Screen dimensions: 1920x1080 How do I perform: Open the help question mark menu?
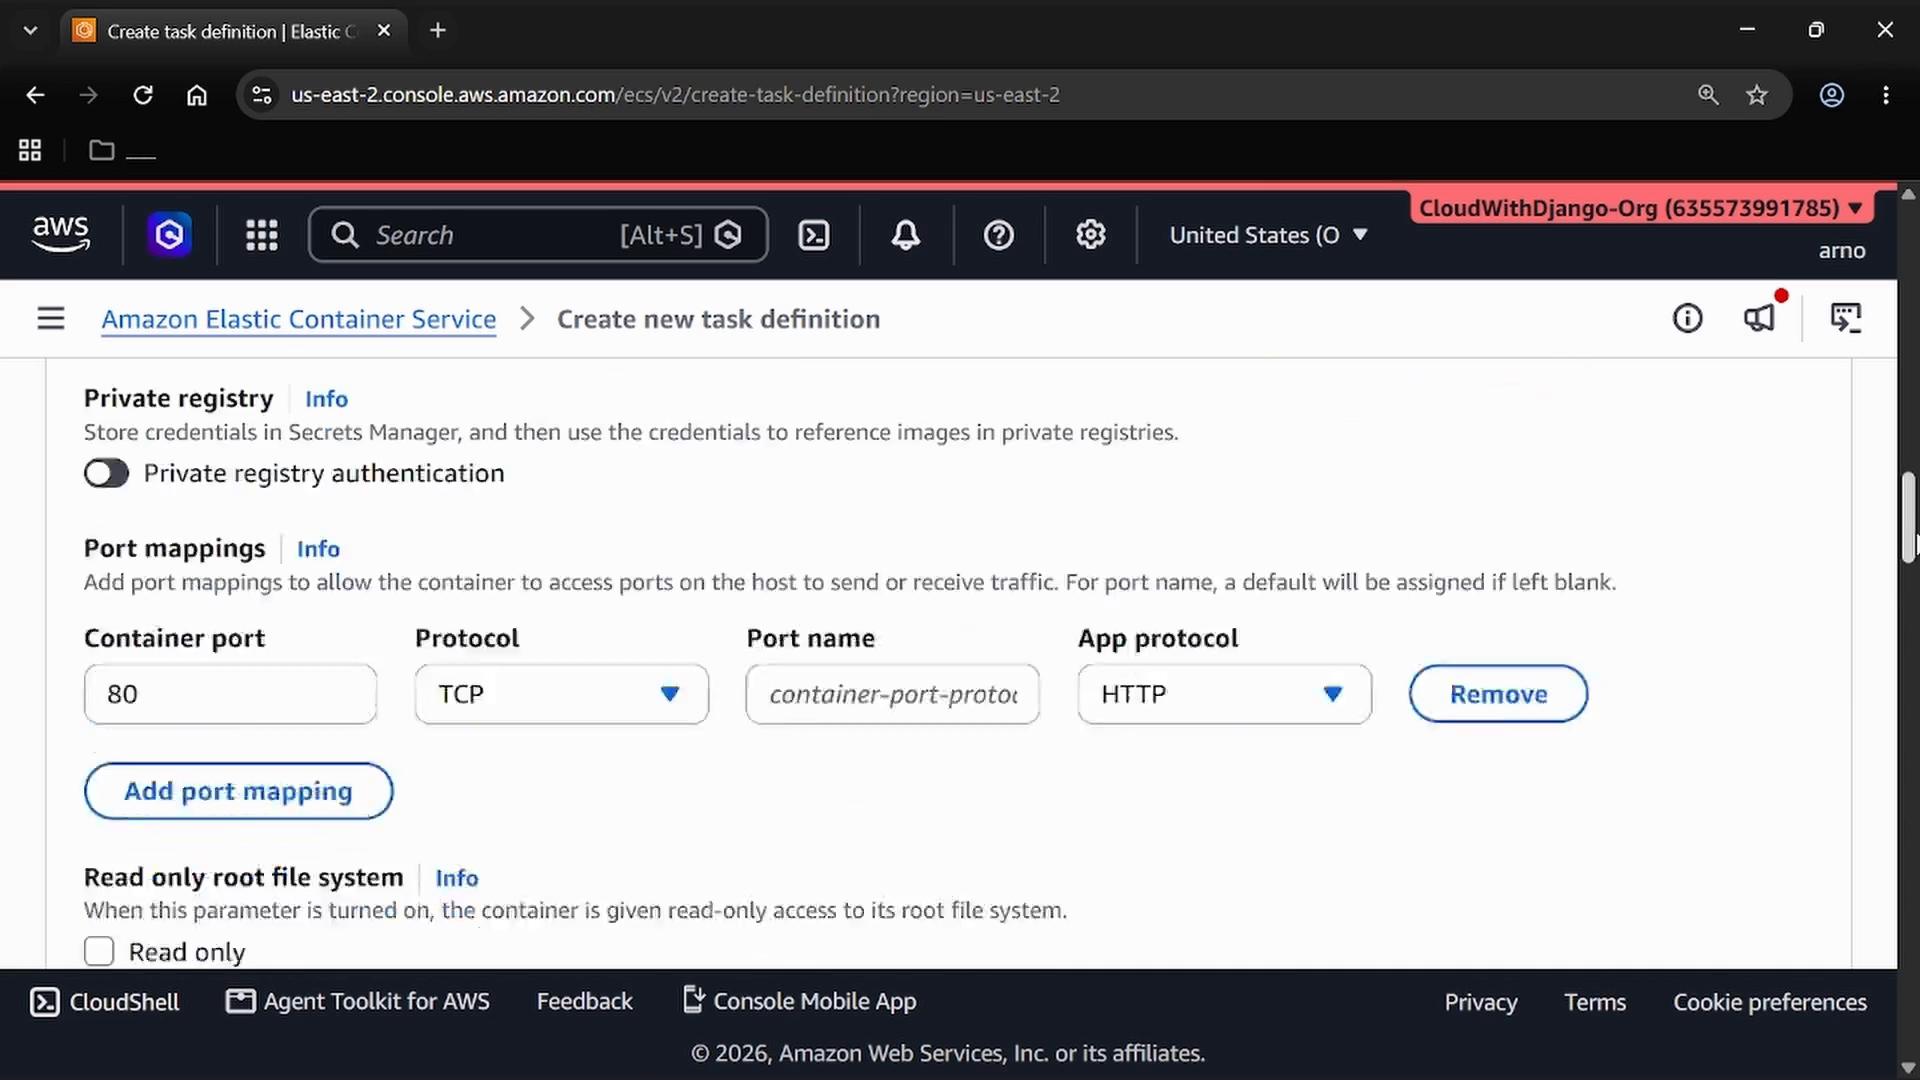(999, 235)
